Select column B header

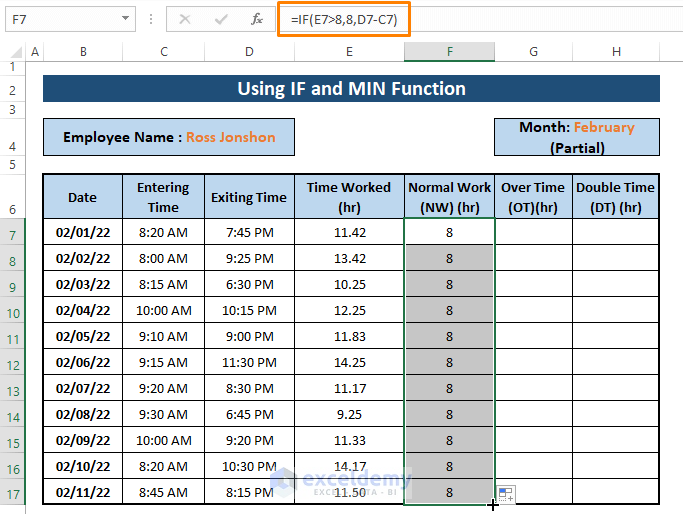click(x=83, y=52)
